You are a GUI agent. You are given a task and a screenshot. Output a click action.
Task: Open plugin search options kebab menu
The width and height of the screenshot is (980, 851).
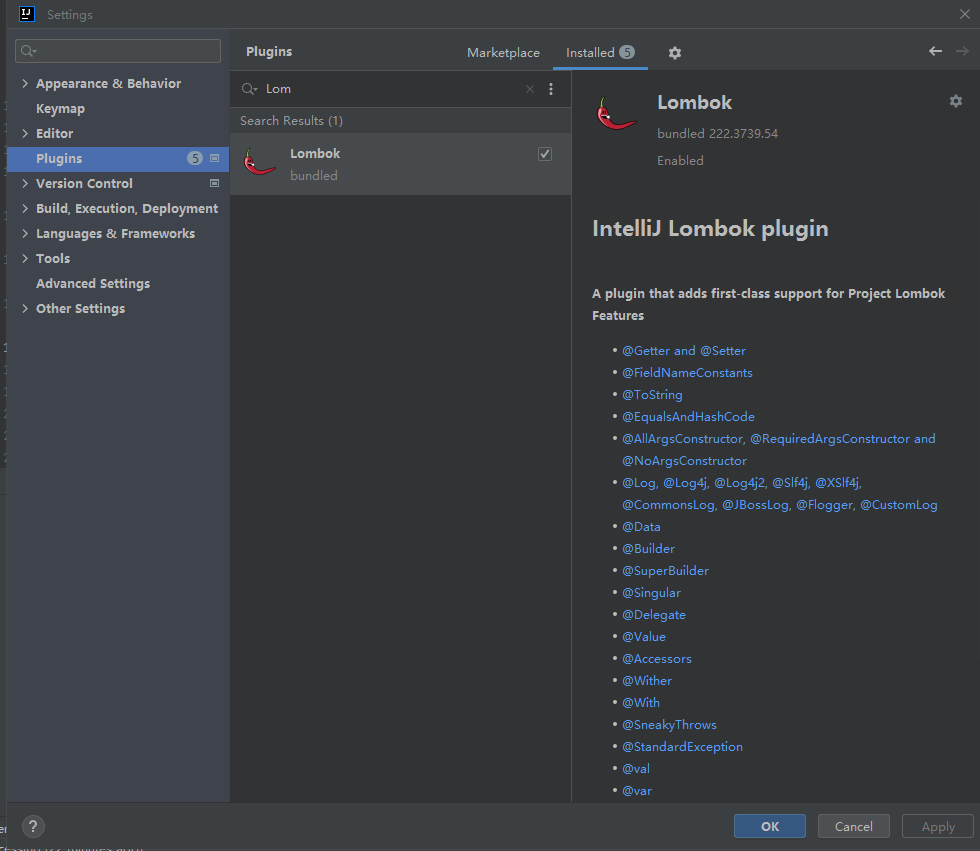coord(551,89)
